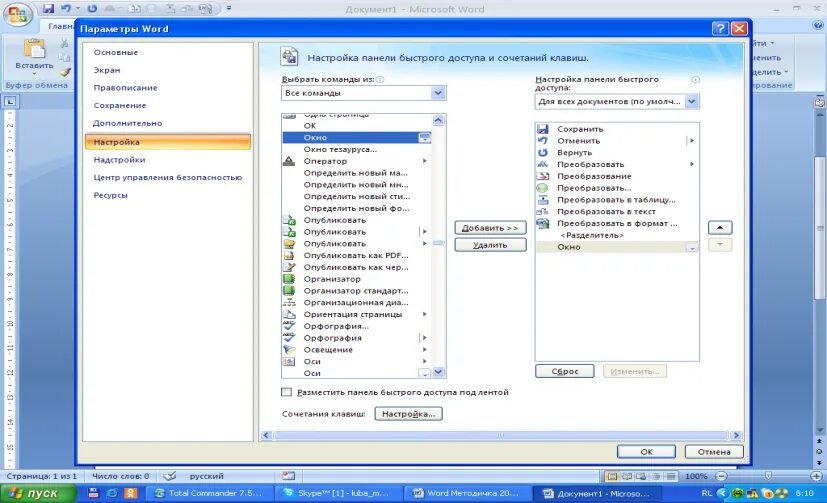Switch to Дополнительно options category
827x503 pixels.
(x=128, y=123)
